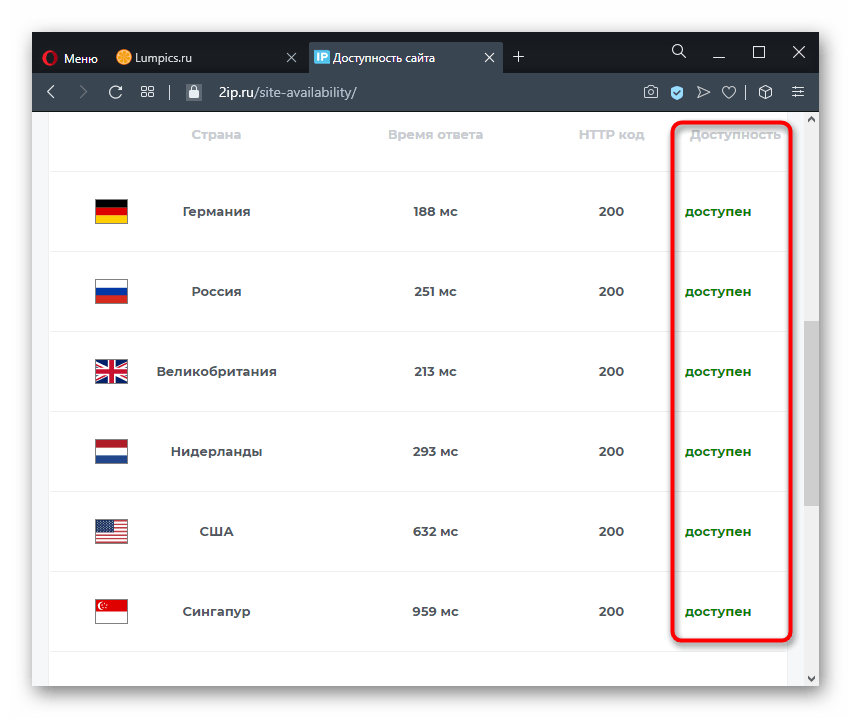Click the 200 code in the Германия row
The height and width of the screenshot is (718, 851).
click(x=611, y=212)
